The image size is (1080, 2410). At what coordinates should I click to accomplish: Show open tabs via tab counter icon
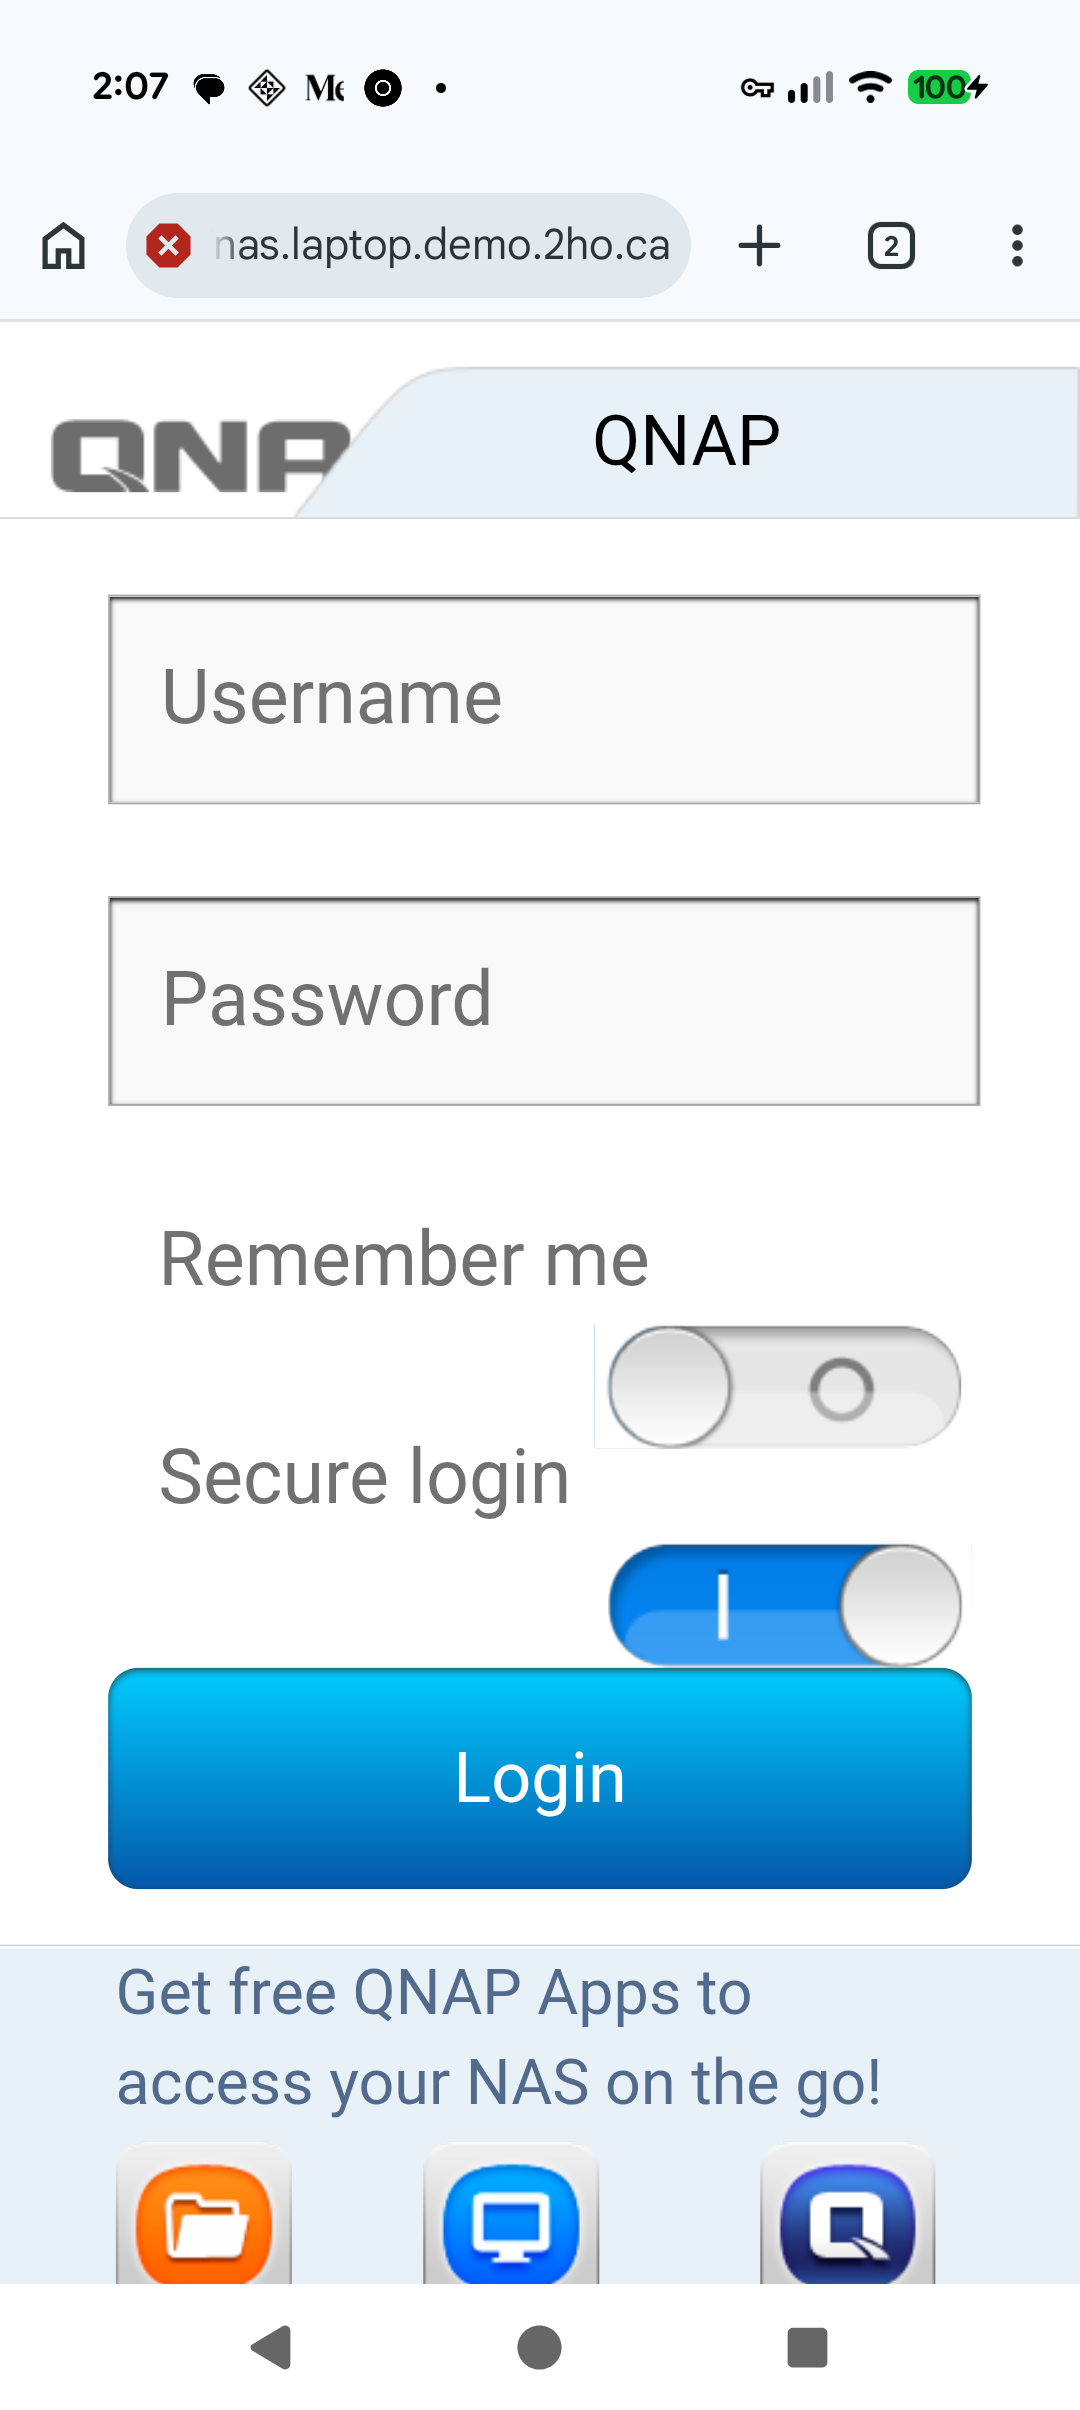[x=890, y=245]
